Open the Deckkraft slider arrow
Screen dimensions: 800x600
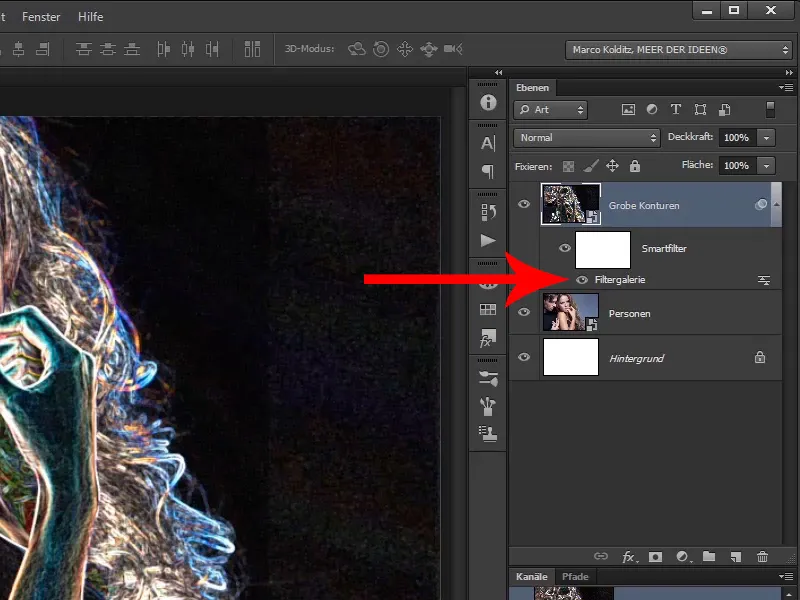766,138
